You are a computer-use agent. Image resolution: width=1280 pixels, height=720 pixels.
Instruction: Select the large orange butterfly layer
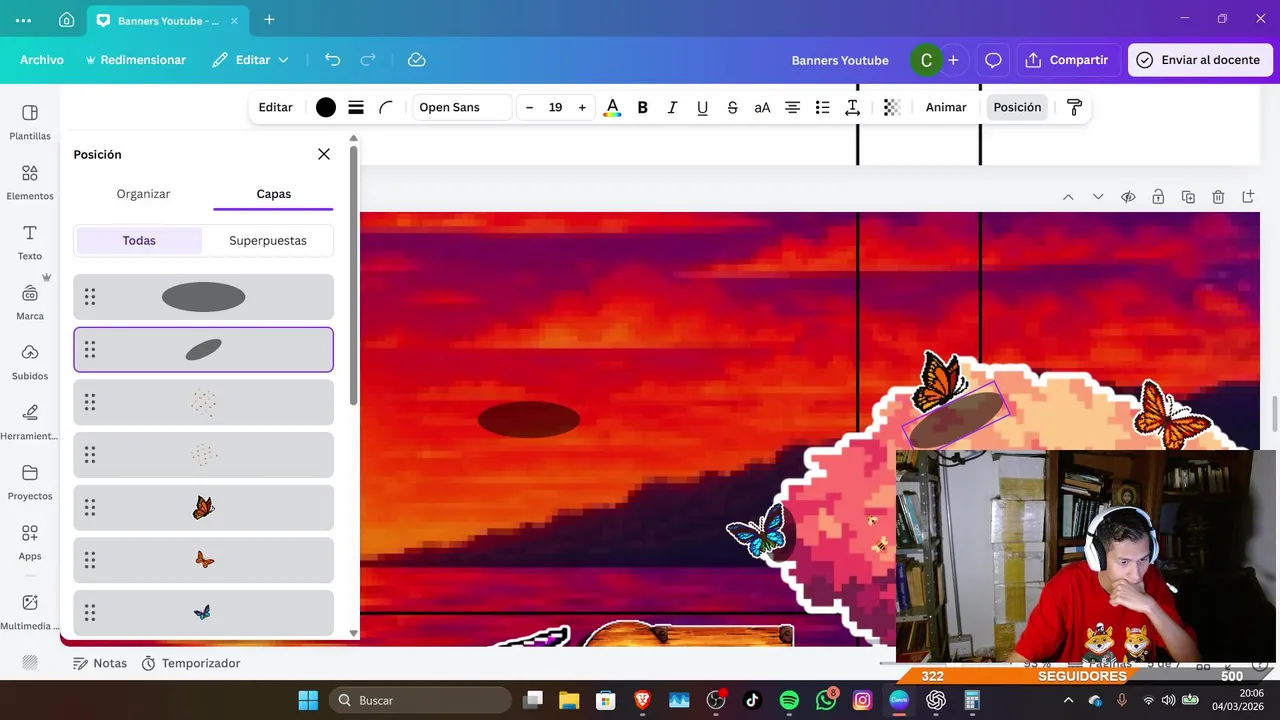[x=203, y=508]
